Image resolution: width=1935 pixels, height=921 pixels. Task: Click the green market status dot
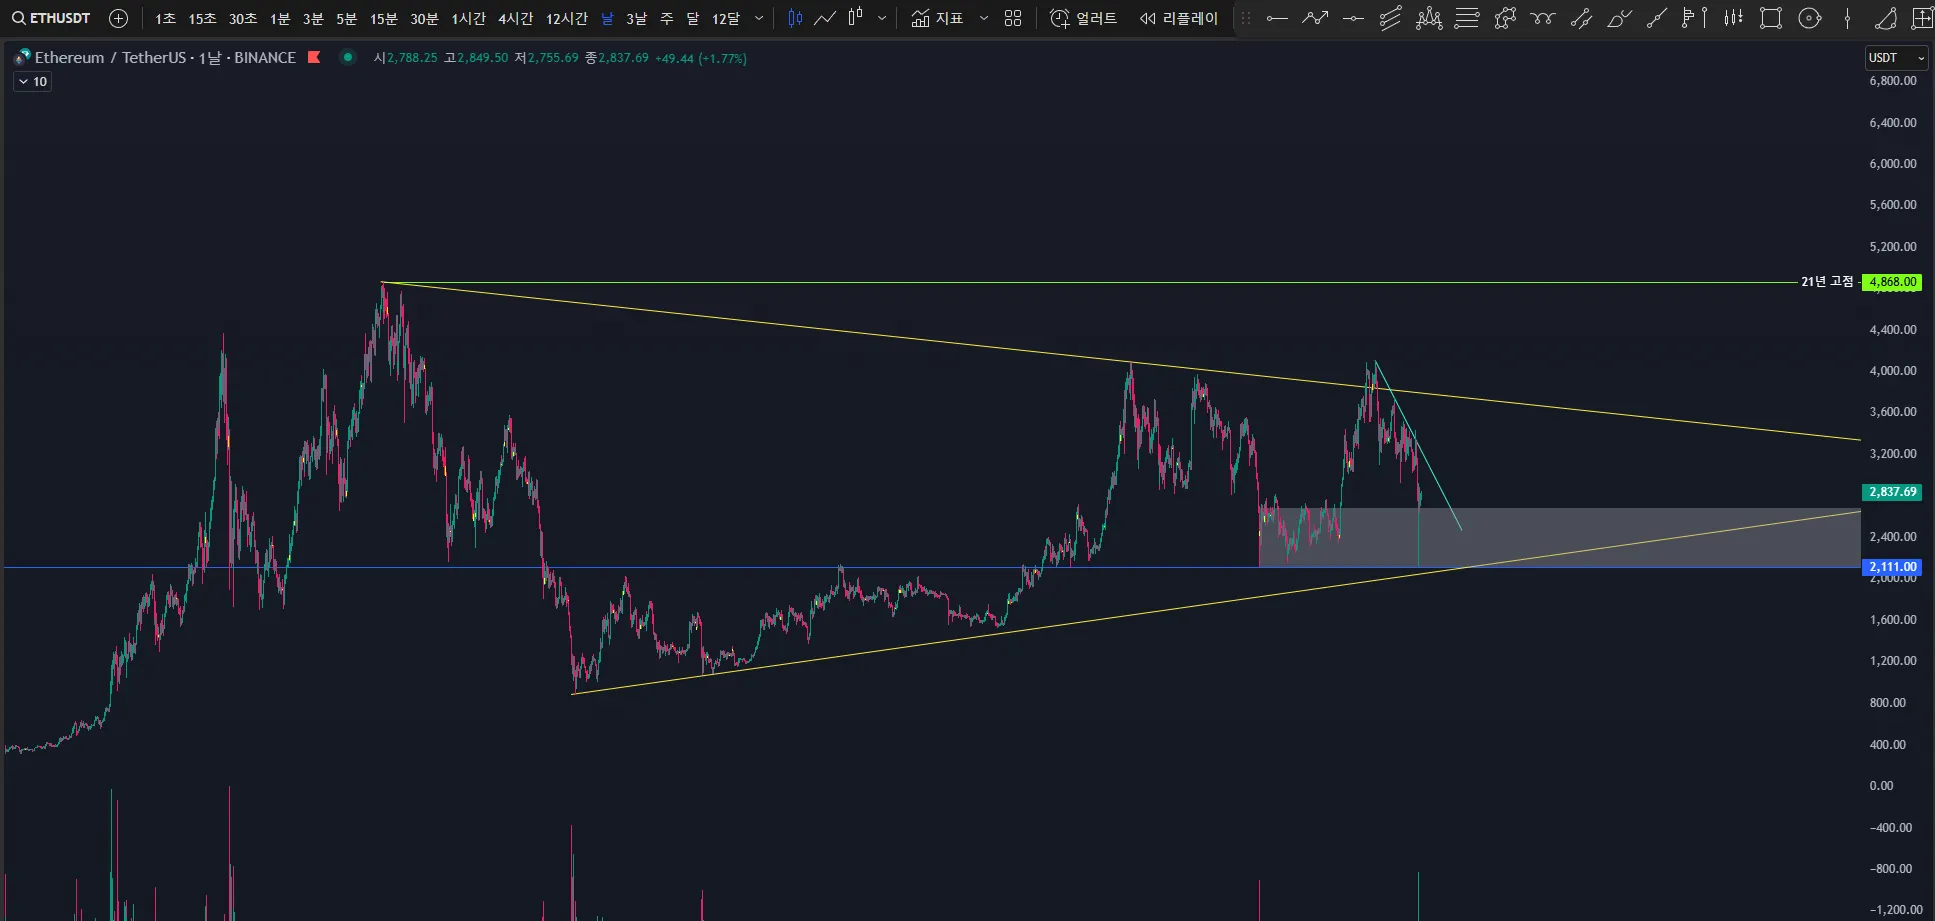coord(347,57)
